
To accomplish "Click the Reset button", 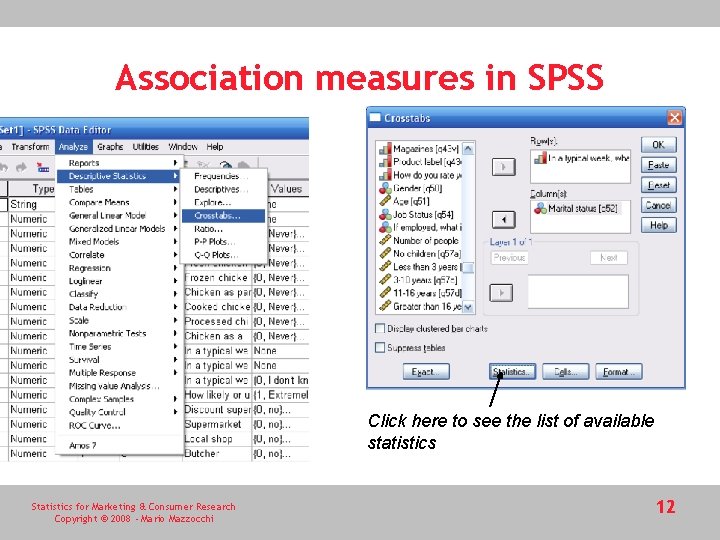I will tap(658, 186).
